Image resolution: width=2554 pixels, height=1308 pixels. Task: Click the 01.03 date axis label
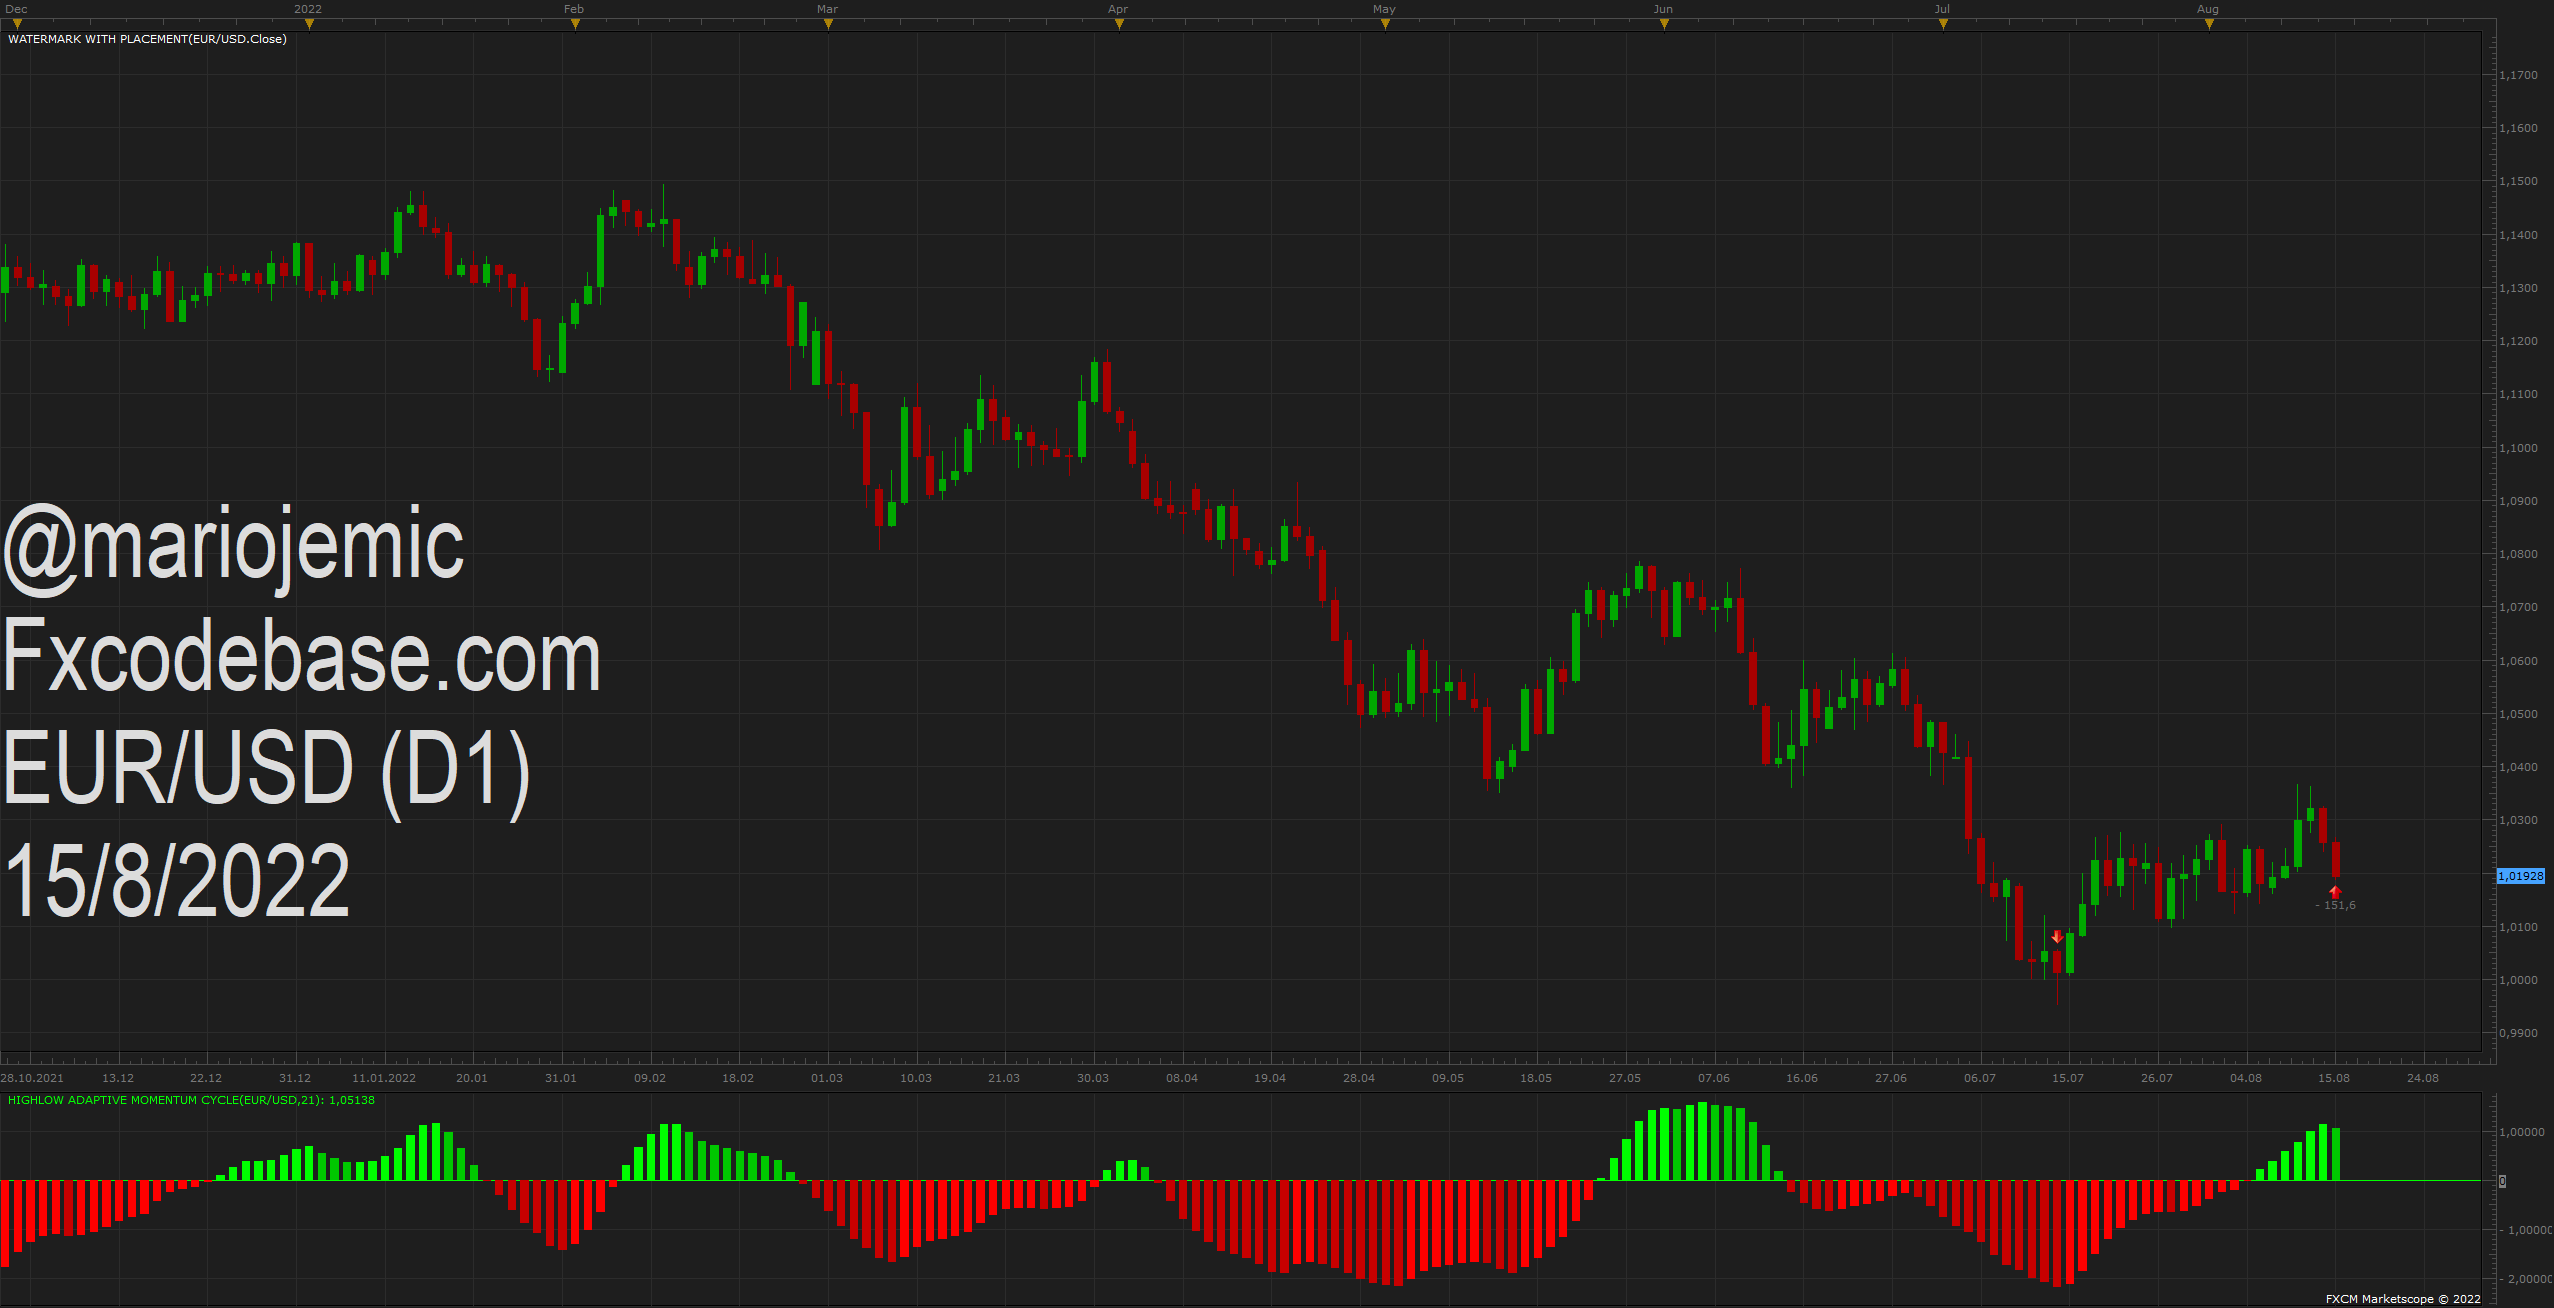pos(827,1078)
